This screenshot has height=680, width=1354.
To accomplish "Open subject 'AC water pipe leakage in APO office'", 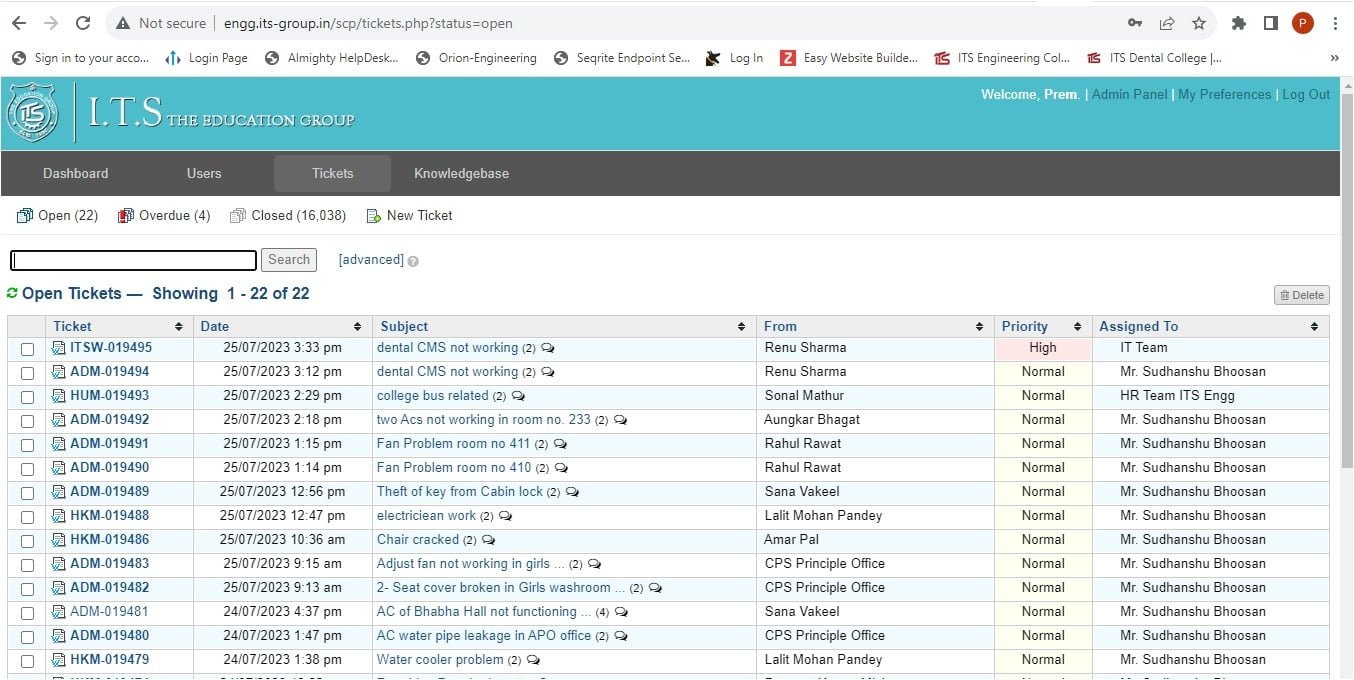I will (x=484, y=636).
